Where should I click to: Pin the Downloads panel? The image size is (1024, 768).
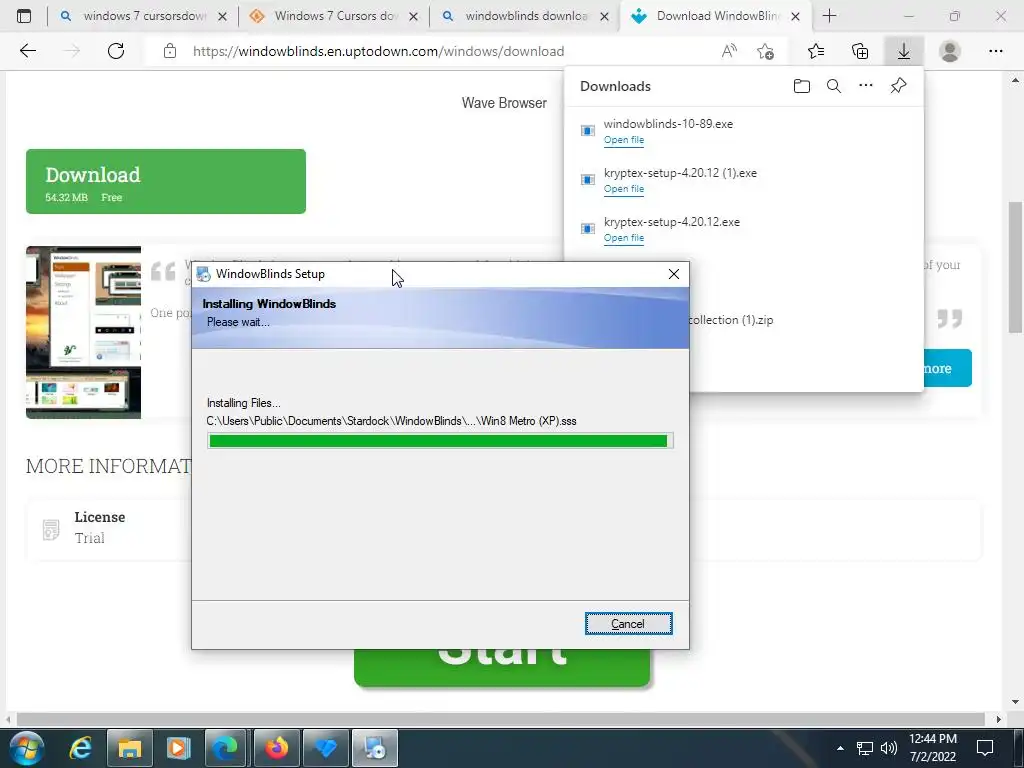(899, 86)
